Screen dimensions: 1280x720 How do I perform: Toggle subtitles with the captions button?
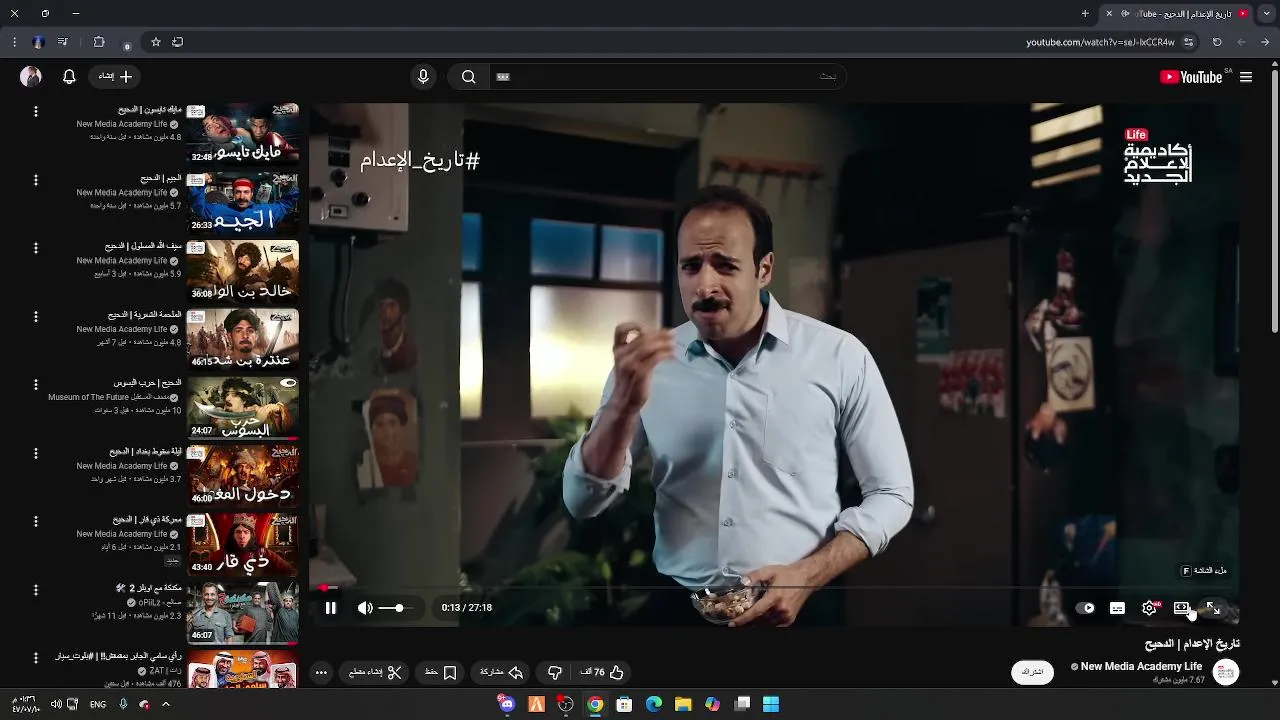[x=1117, y=607]
